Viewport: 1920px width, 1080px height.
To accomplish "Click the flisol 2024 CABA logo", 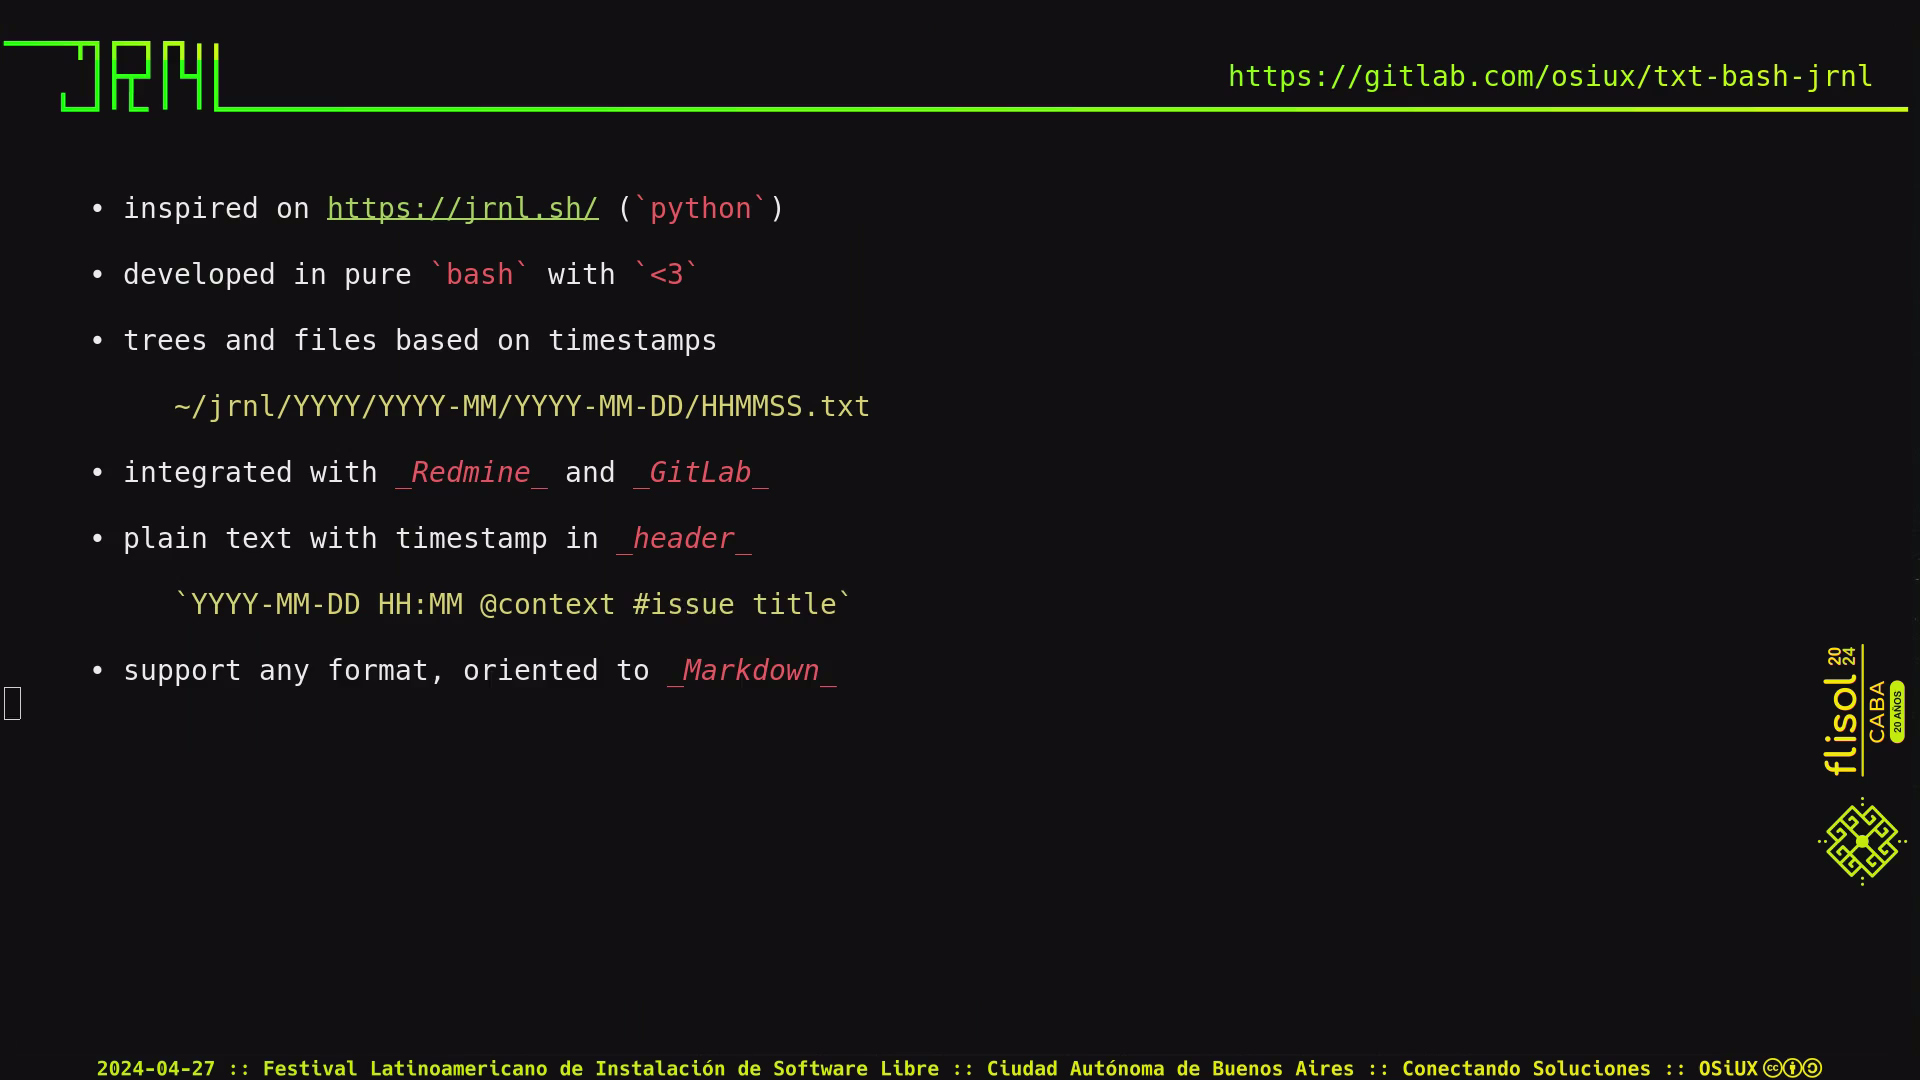I will [x=1863, y=710].
